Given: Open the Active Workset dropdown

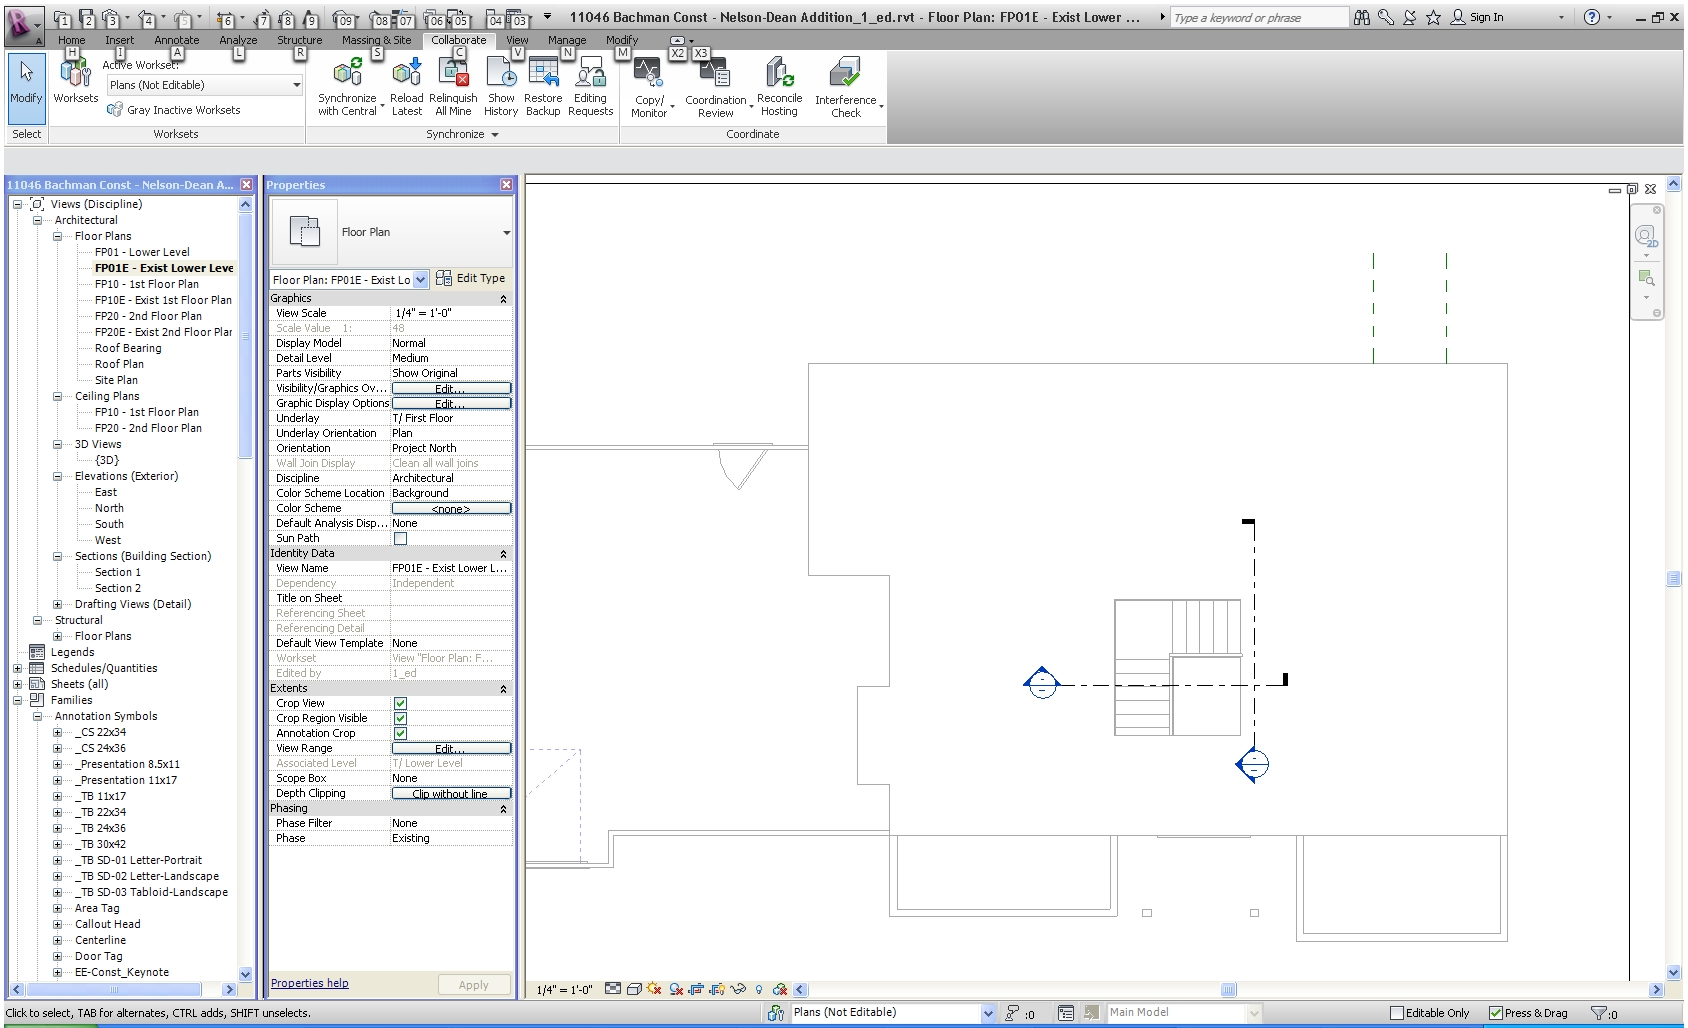Looking at the screenshot, I should (296, 85).
